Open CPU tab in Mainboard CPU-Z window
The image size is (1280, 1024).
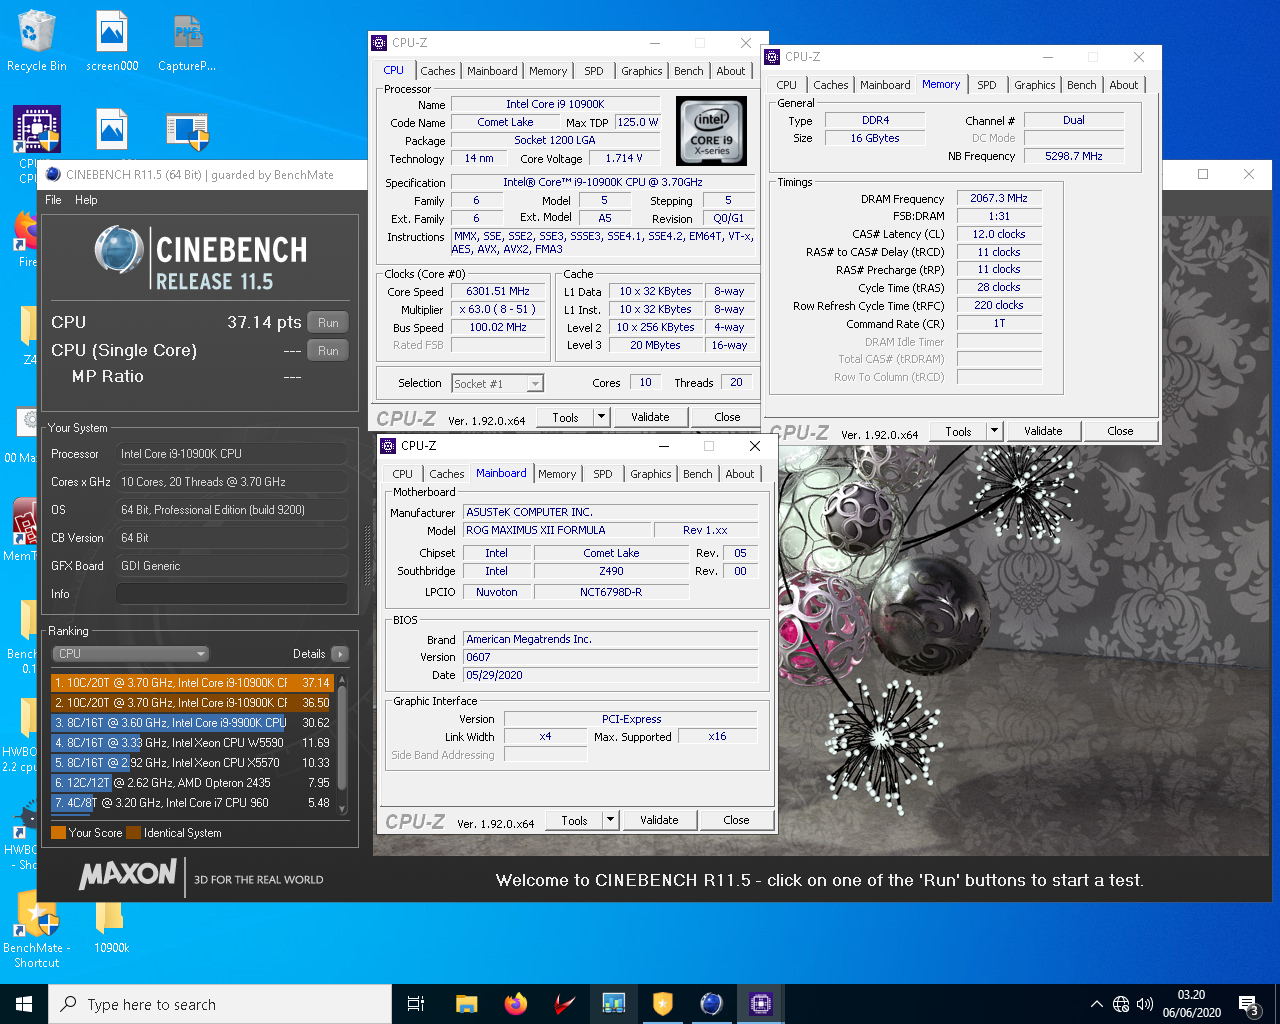402,474
